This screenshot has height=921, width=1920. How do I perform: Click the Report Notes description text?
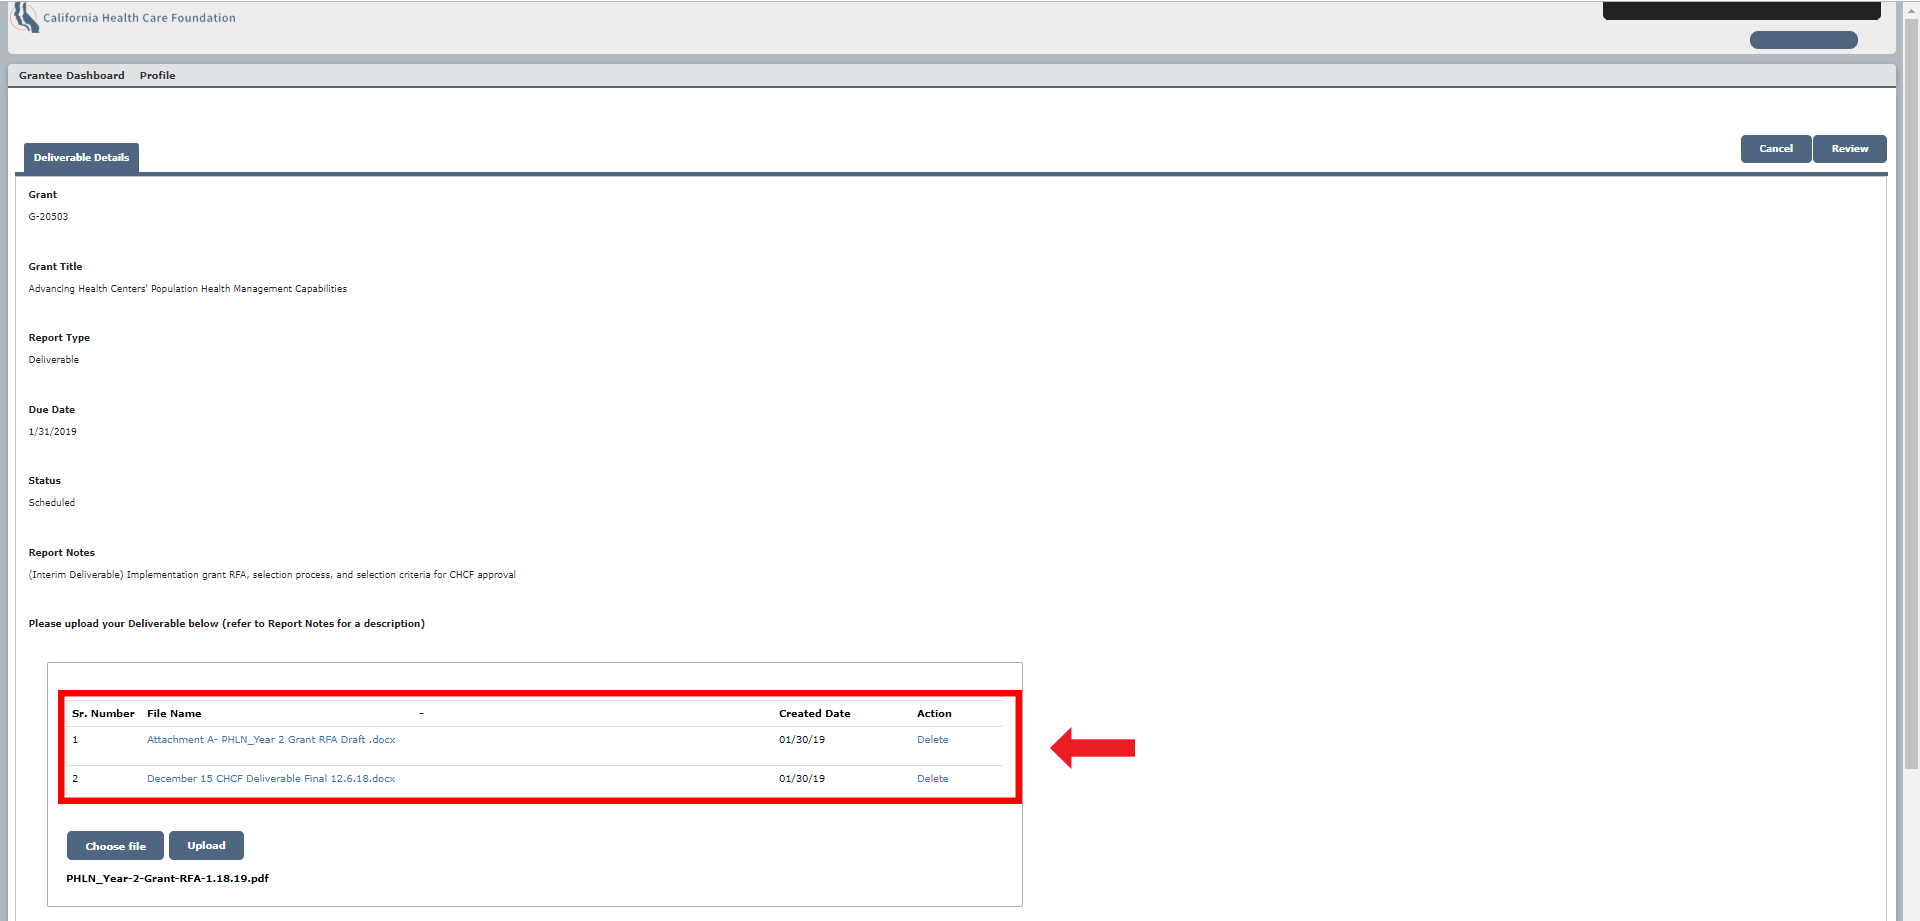(x=272, y=575)
